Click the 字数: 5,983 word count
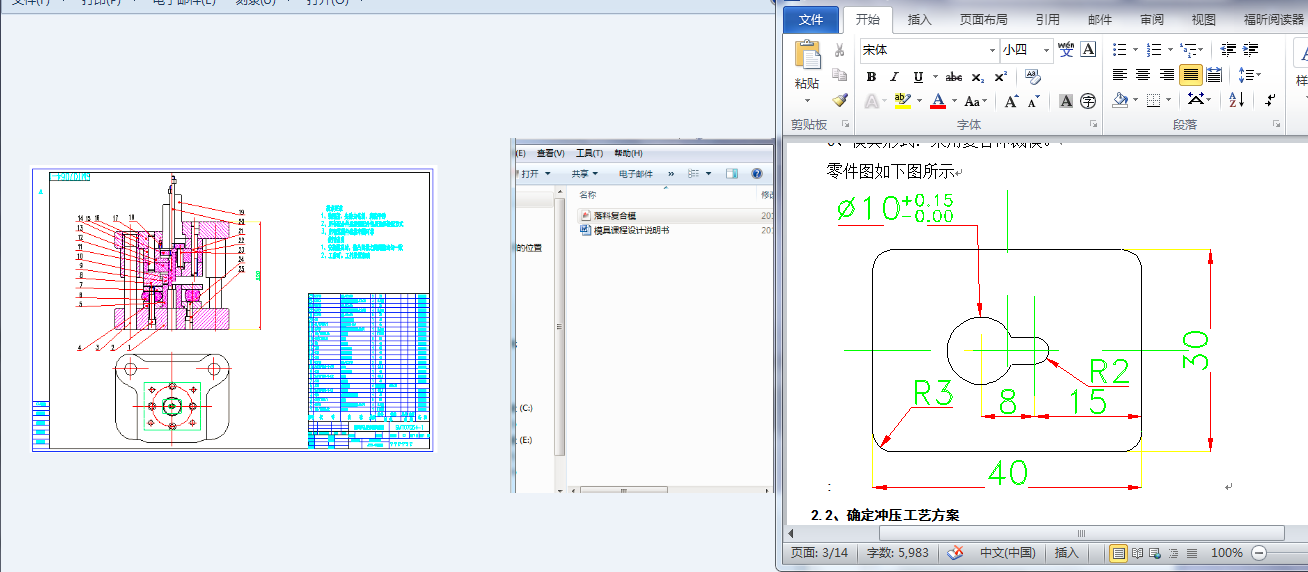The width and height of the screenshot is (1308, 572). (x=898, y=553)
